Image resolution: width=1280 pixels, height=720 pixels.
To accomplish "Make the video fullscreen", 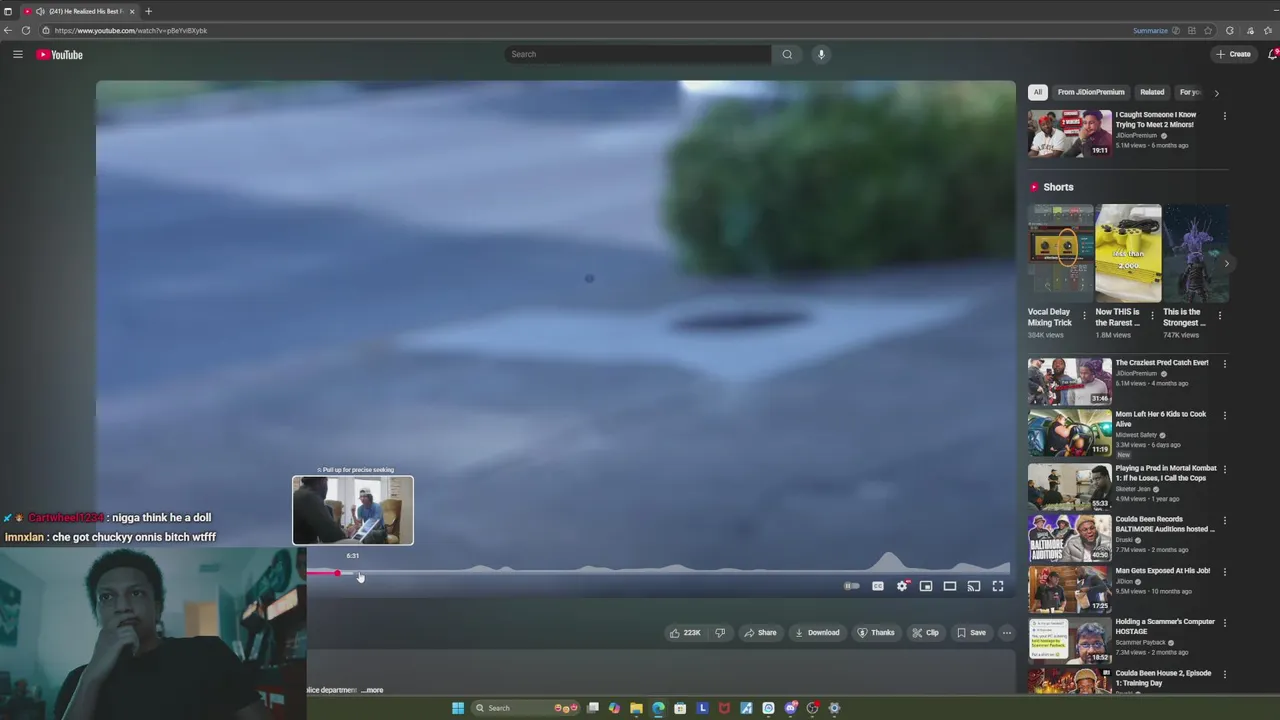I will point(998,586).
